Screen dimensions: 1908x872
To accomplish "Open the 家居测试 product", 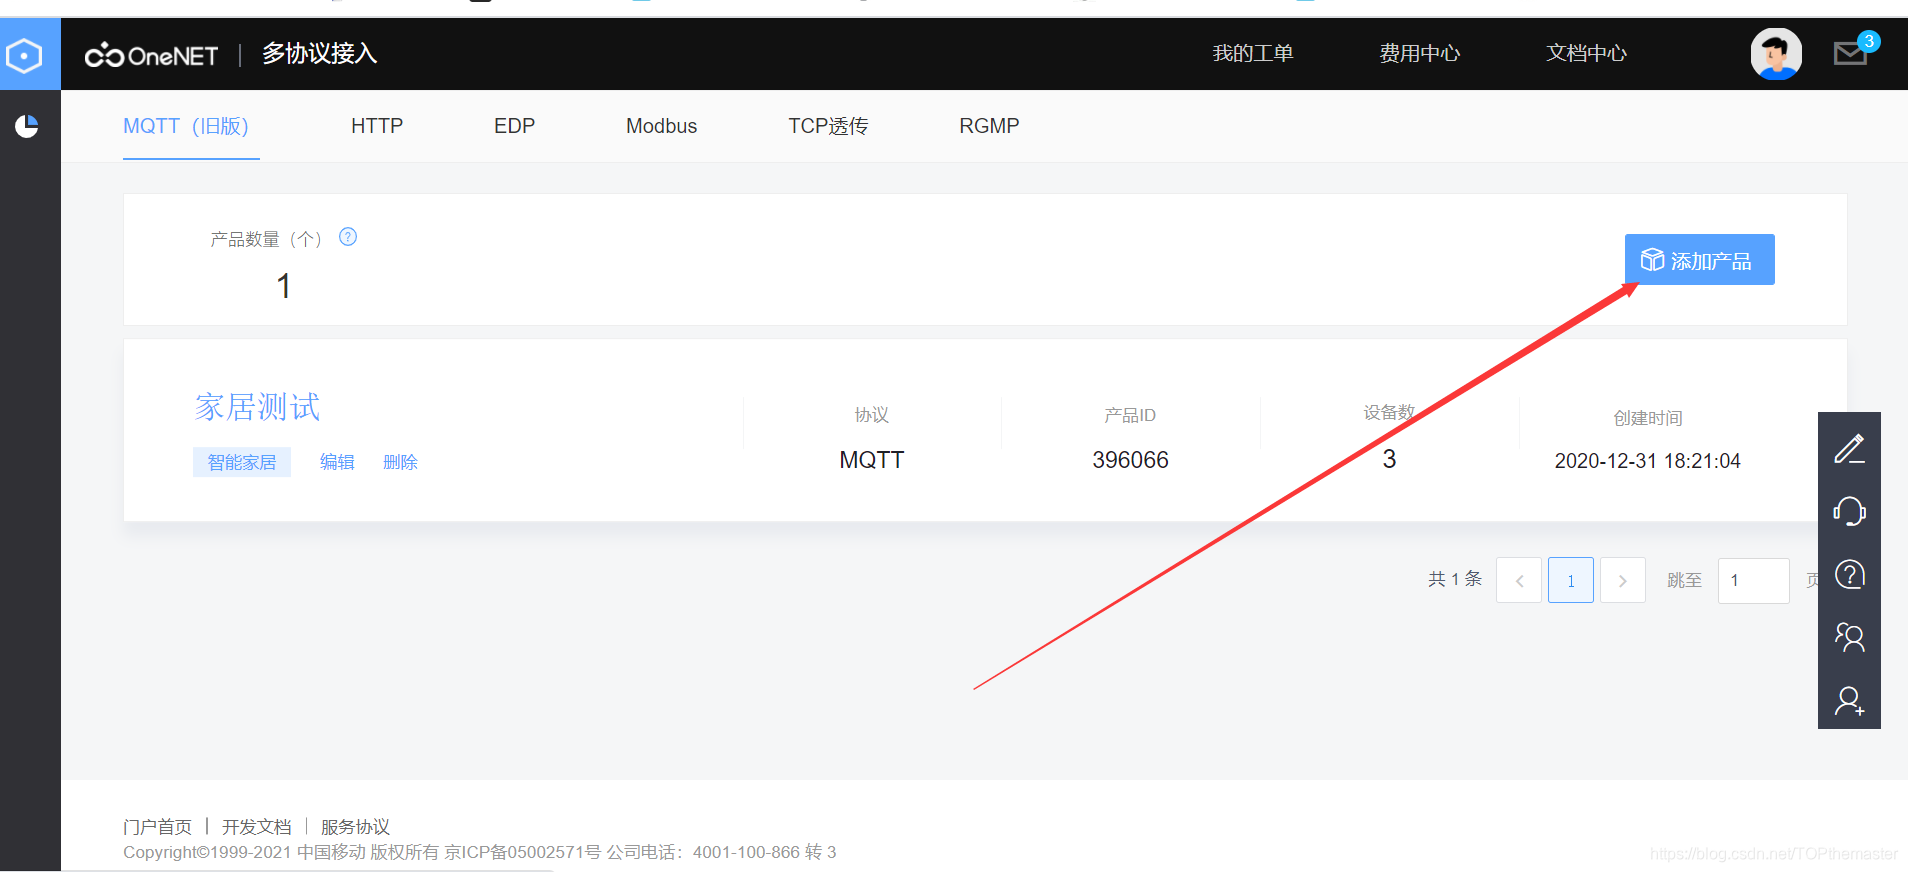I will tap(258, 407).
